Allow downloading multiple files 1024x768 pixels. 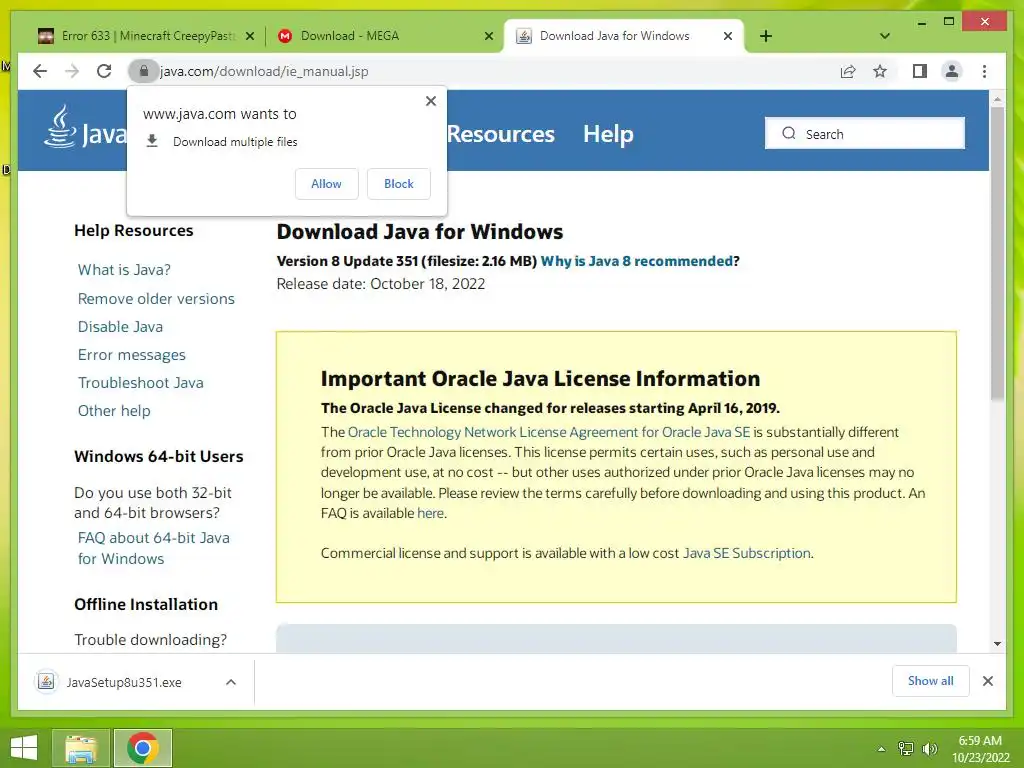[x=327, y=184]
